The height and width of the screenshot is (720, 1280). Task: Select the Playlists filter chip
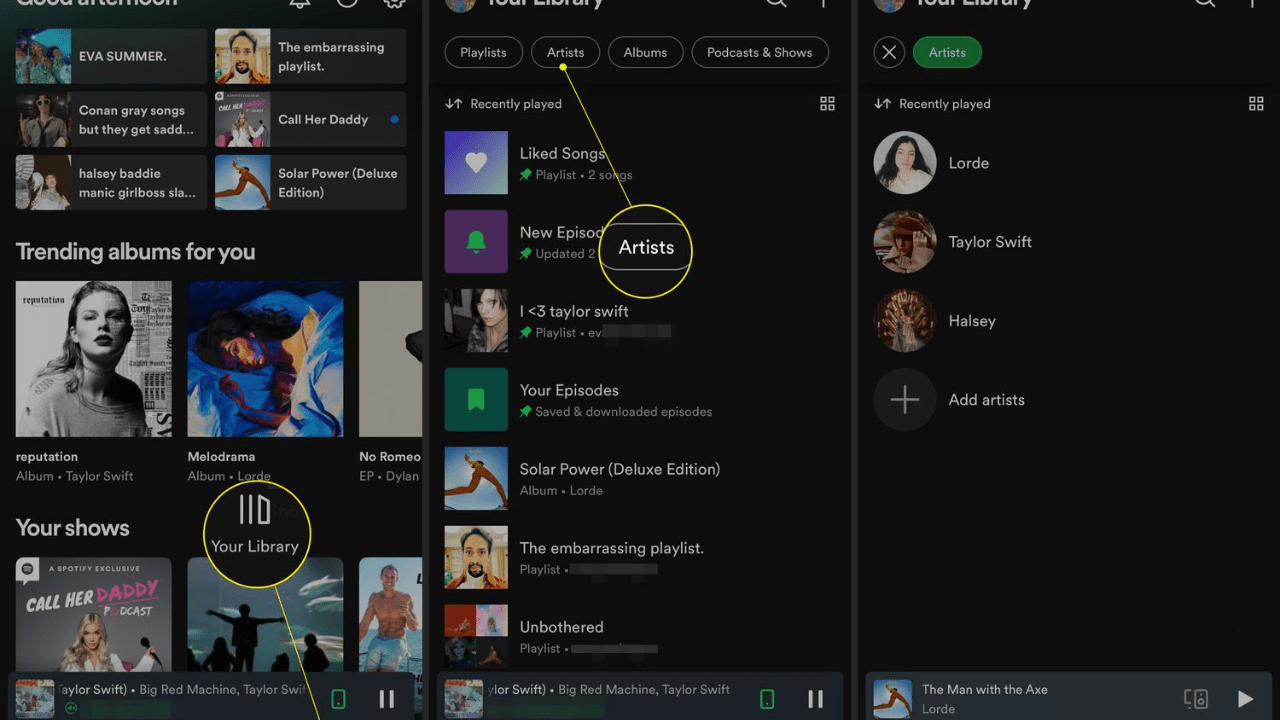(x=483, y=53)
